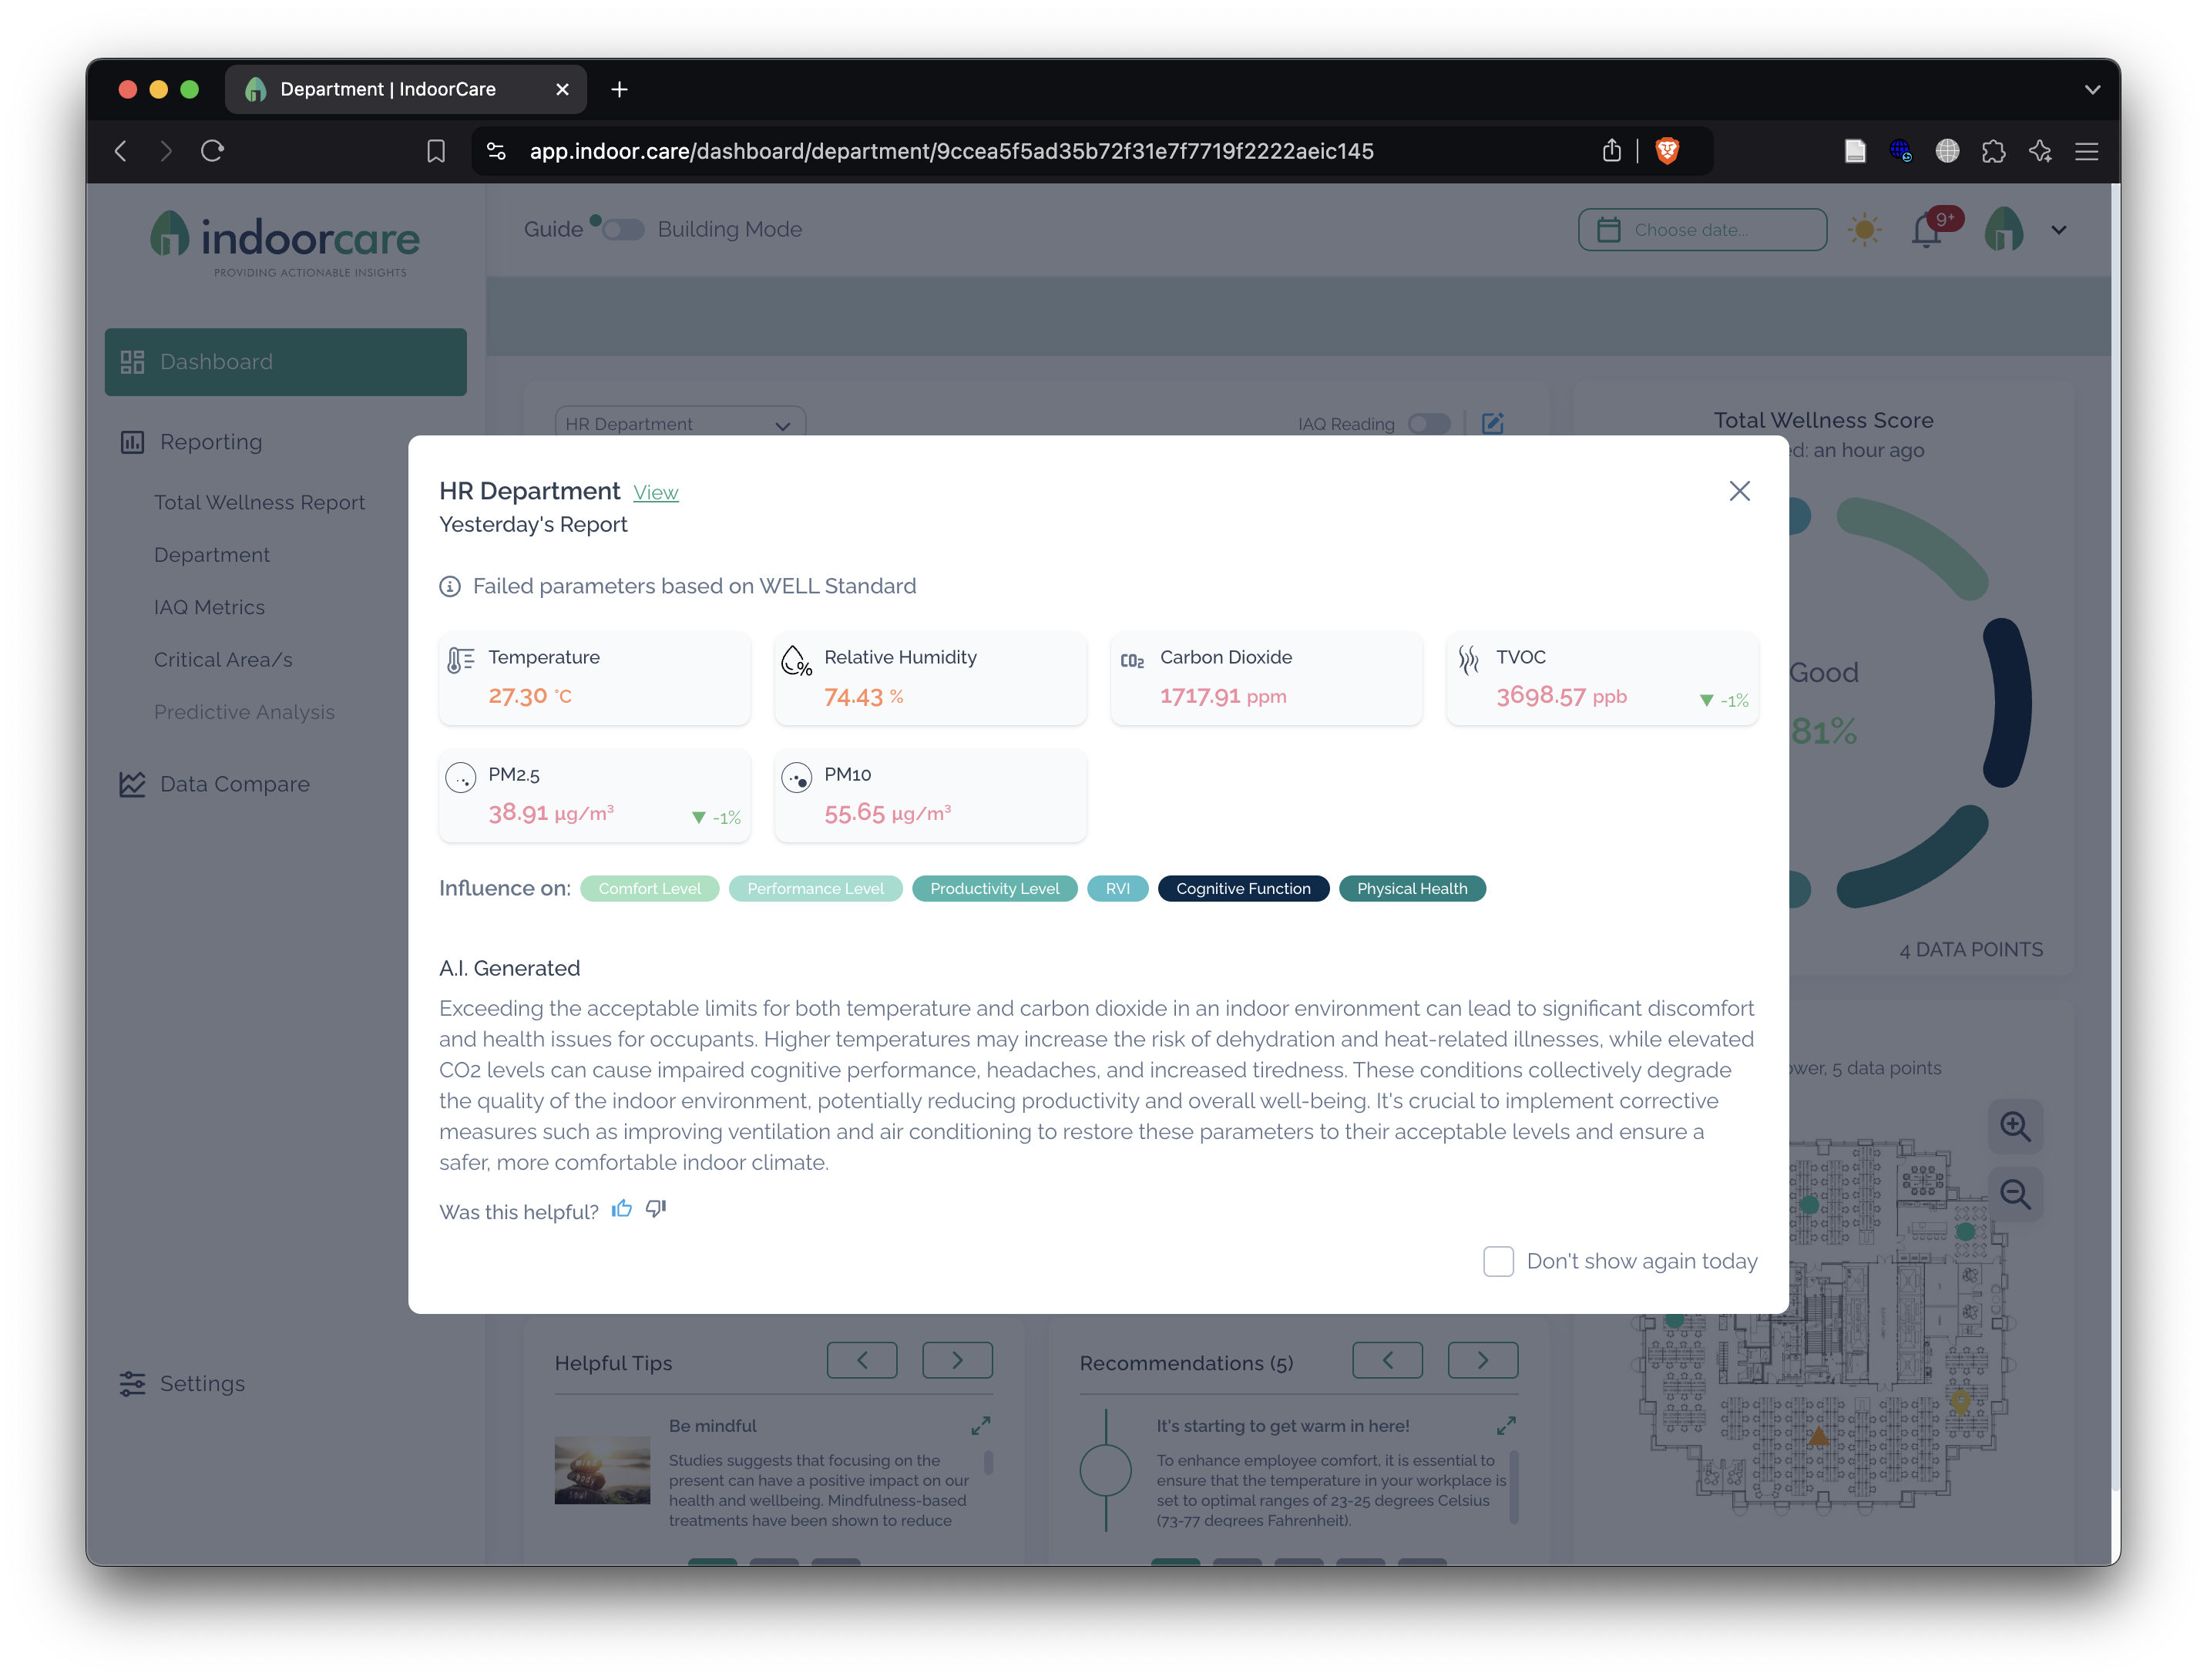The width and height of the screenshot is (2207, 1680).
Task: Click the next arrow button in Helpful Tips
Action: [x=957, y=1360]
